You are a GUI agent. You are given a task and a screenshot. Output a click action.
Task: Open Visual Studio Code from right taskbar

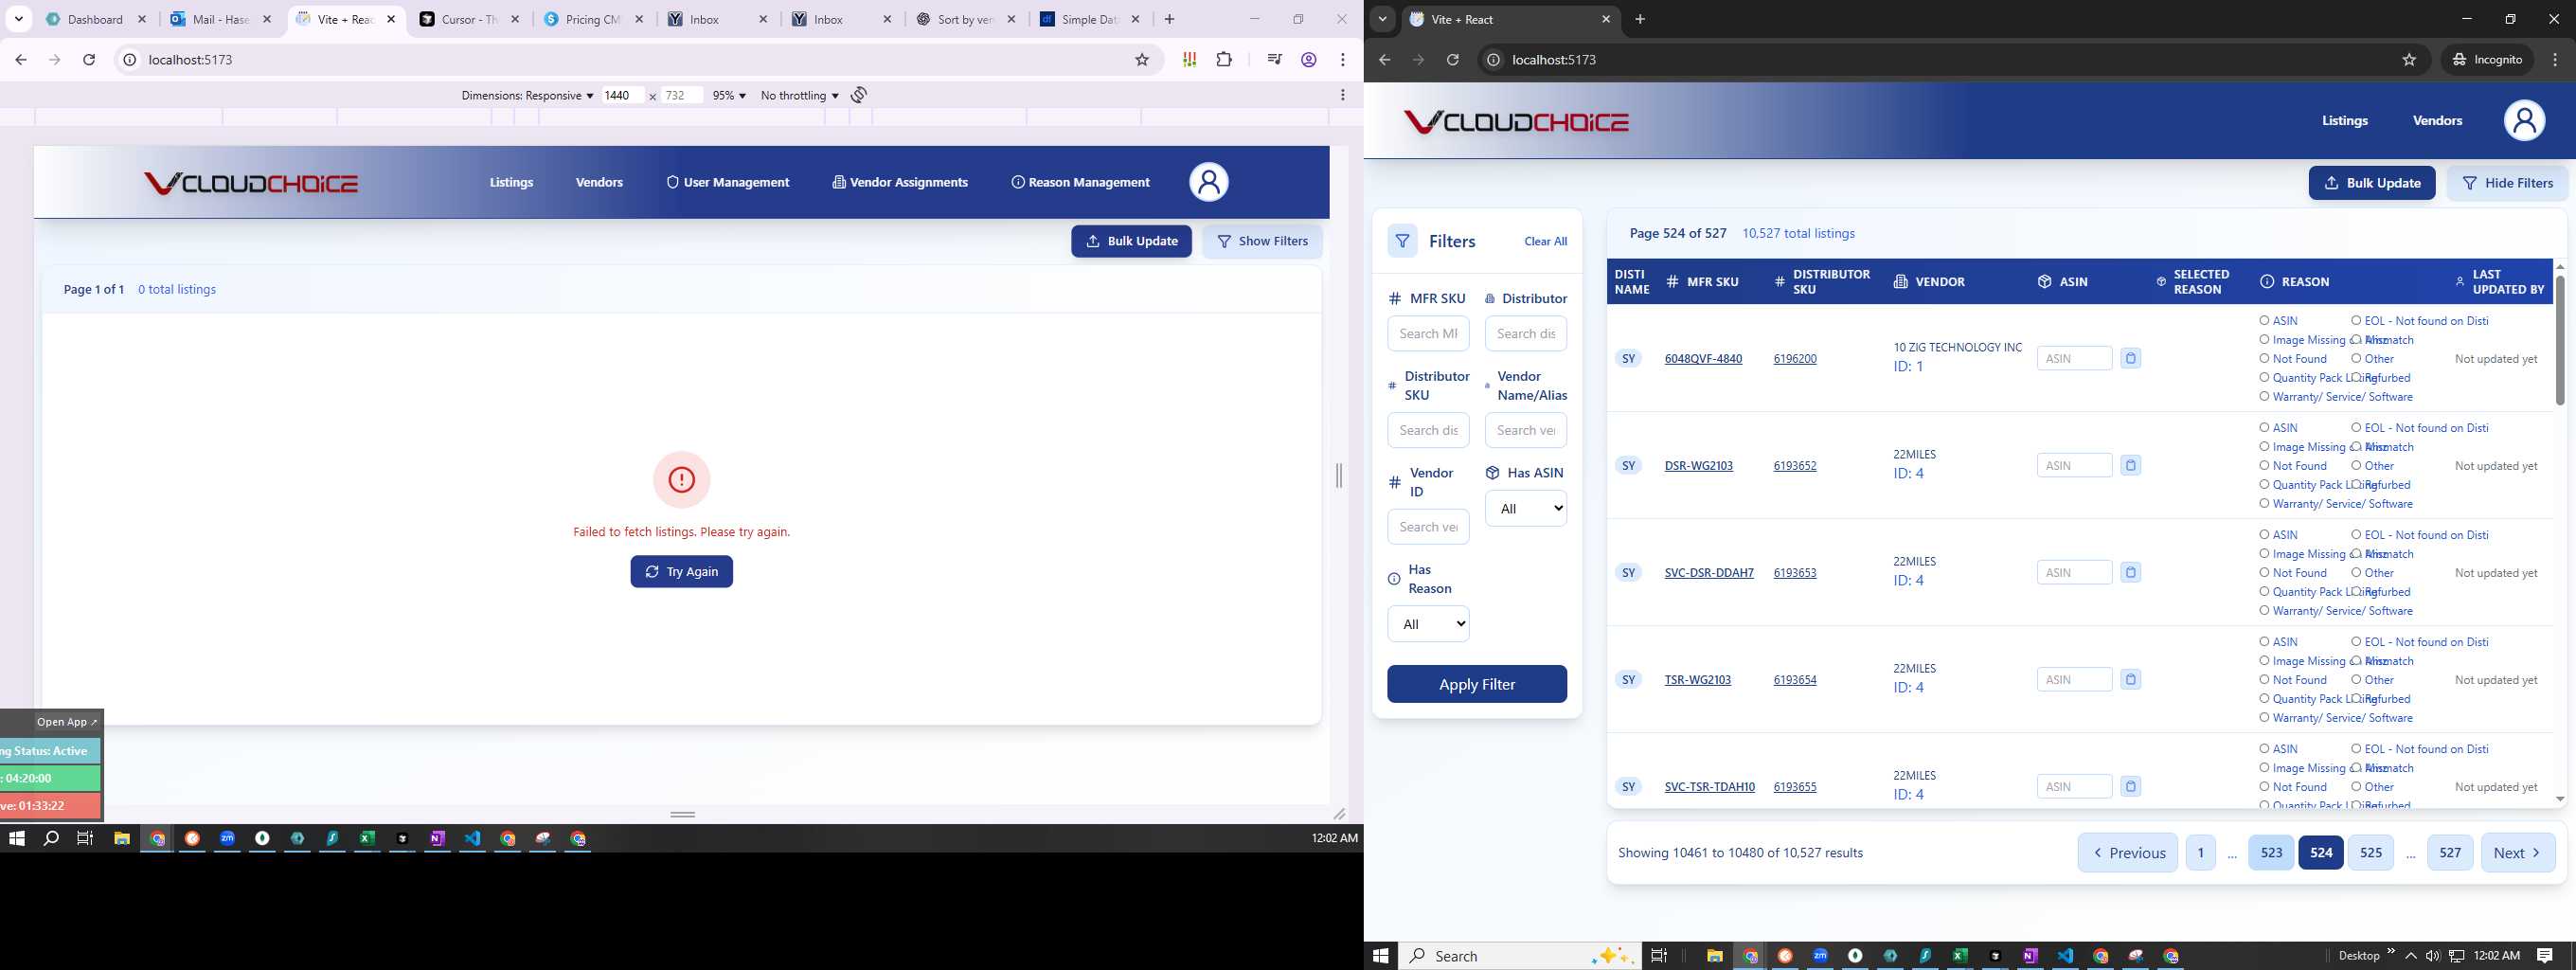2066,956
